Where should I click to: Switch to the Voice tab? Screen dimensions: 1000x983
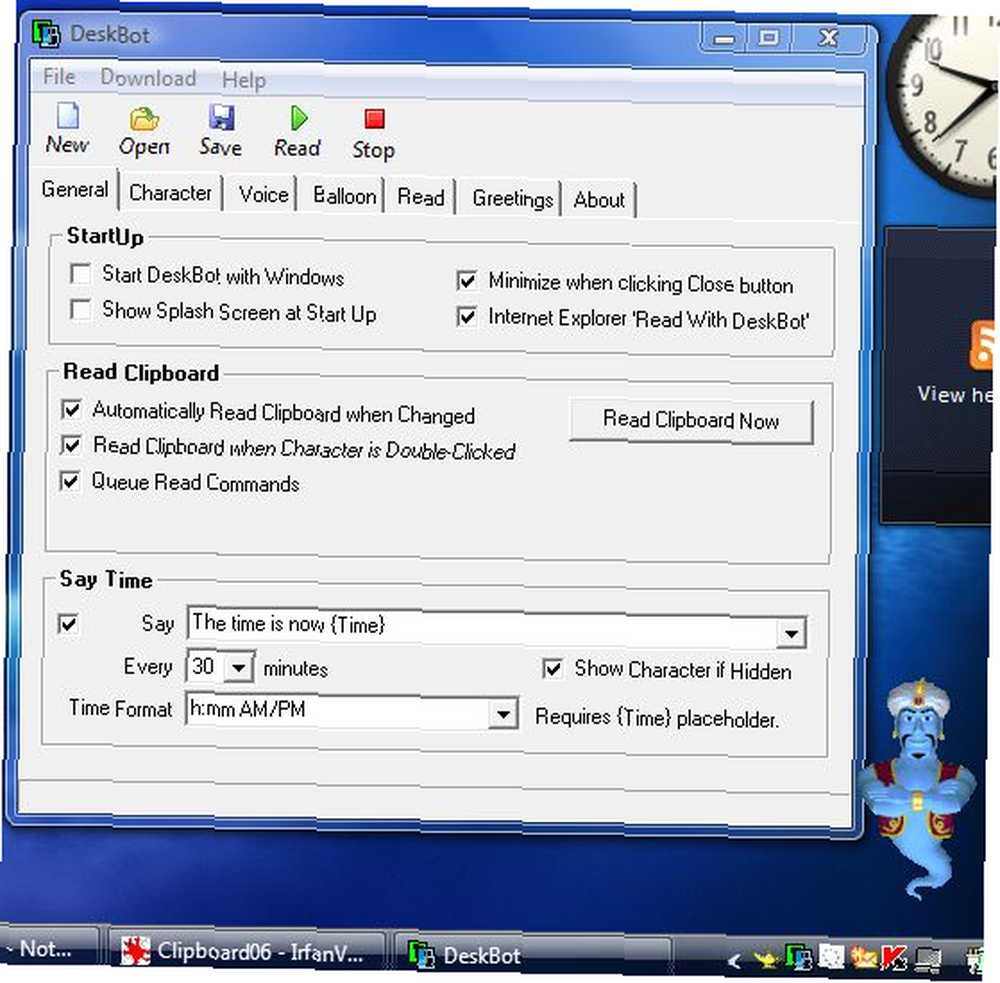[263, 194]
